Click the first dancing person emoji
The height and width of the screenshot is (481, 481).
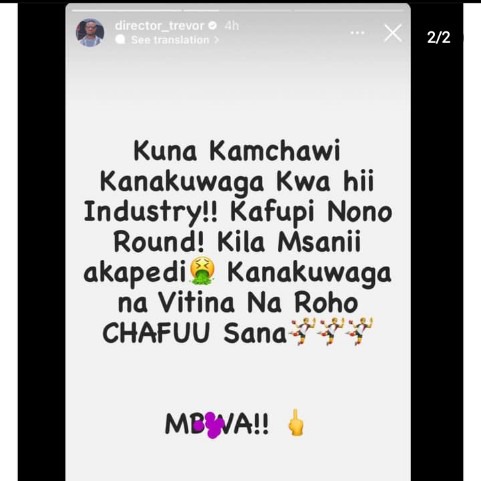pyautogui.click(x=301, y=331)
